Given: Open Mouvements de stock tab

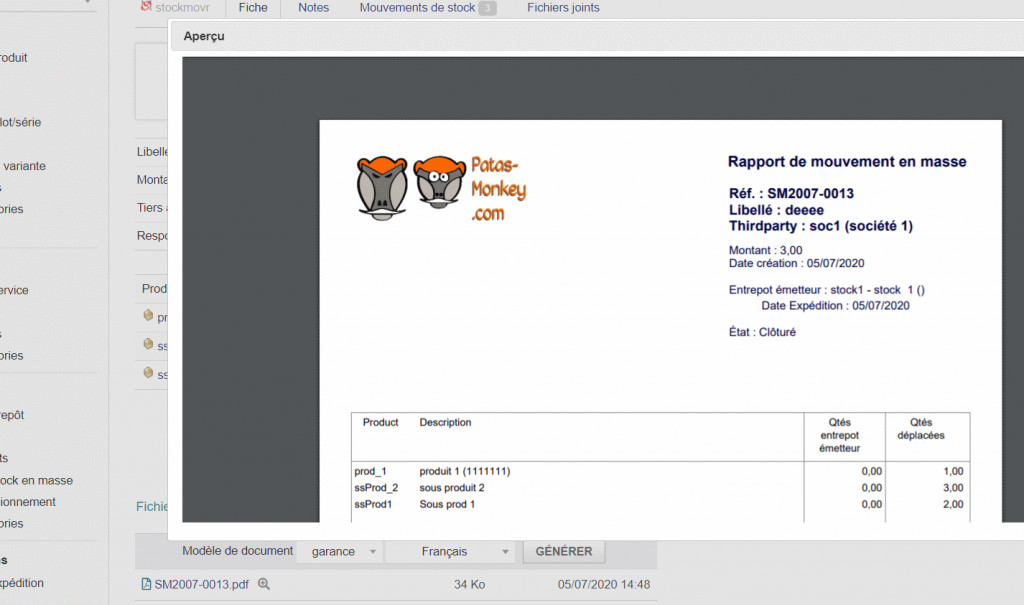Looking at the screenshot, I should 427,8.
